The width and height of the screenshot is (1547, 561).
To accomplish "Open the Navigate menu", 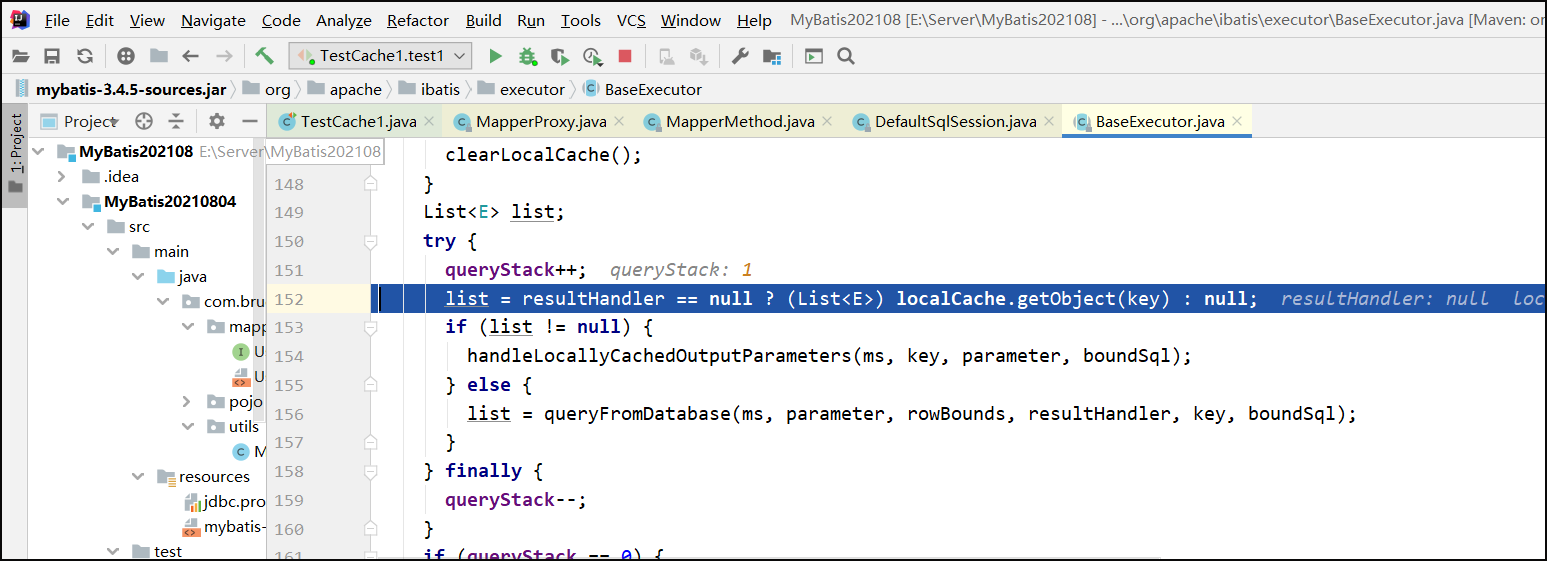I will click(x=213, y=20).
